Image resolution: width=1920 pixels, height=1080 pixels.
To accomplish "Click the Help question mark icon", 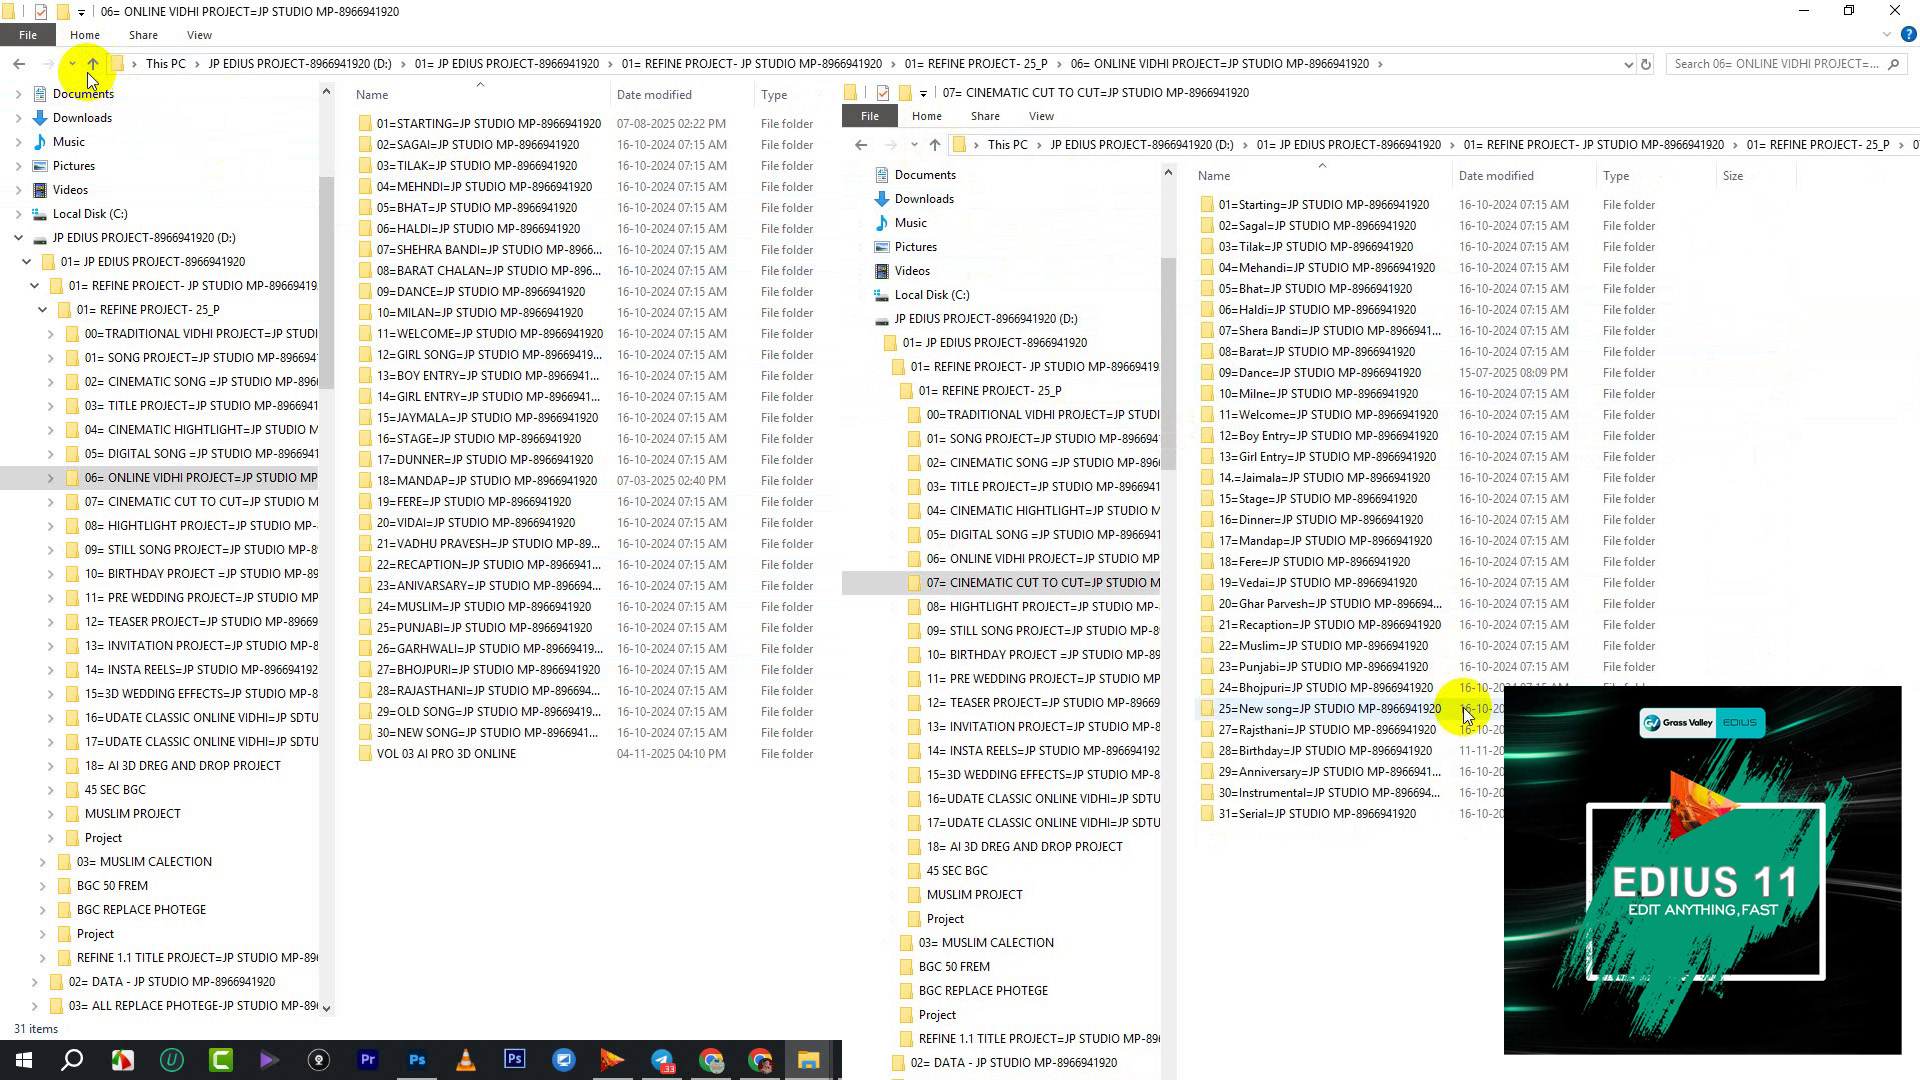I will (x=1907, y=35).
